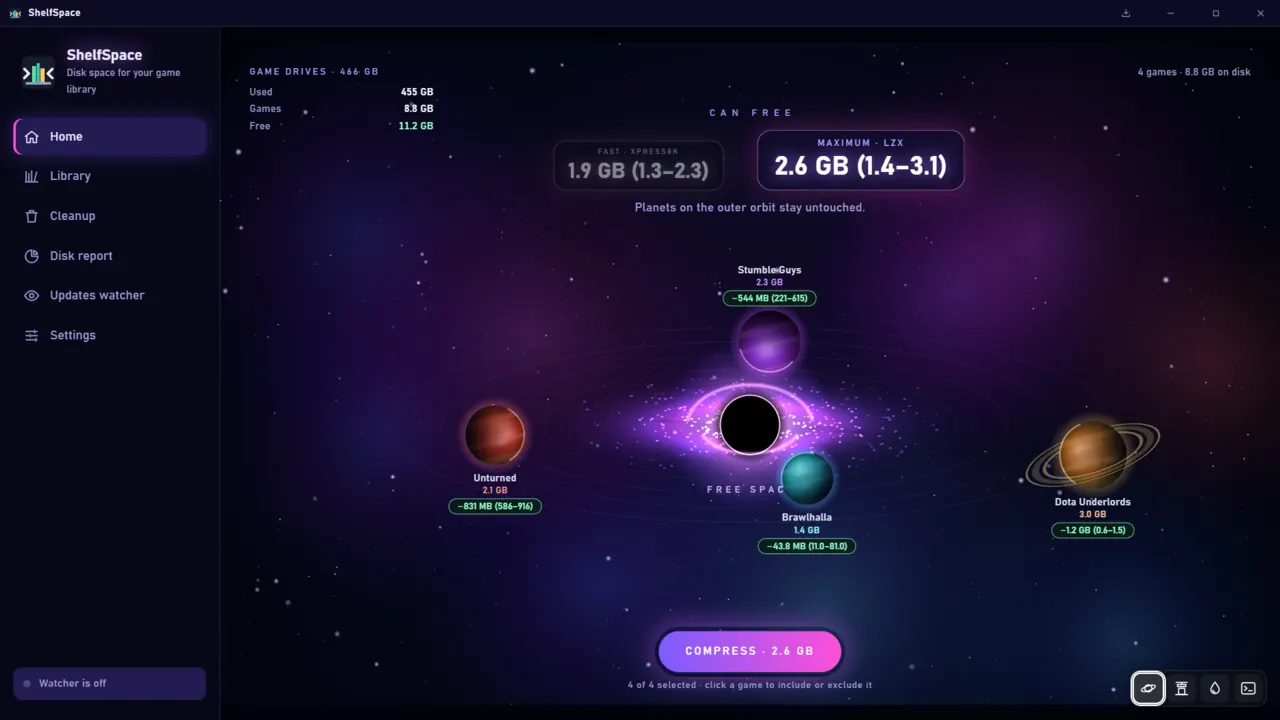Click the Brawlhalla -43.8 MB badge

[x=807, y=546]
